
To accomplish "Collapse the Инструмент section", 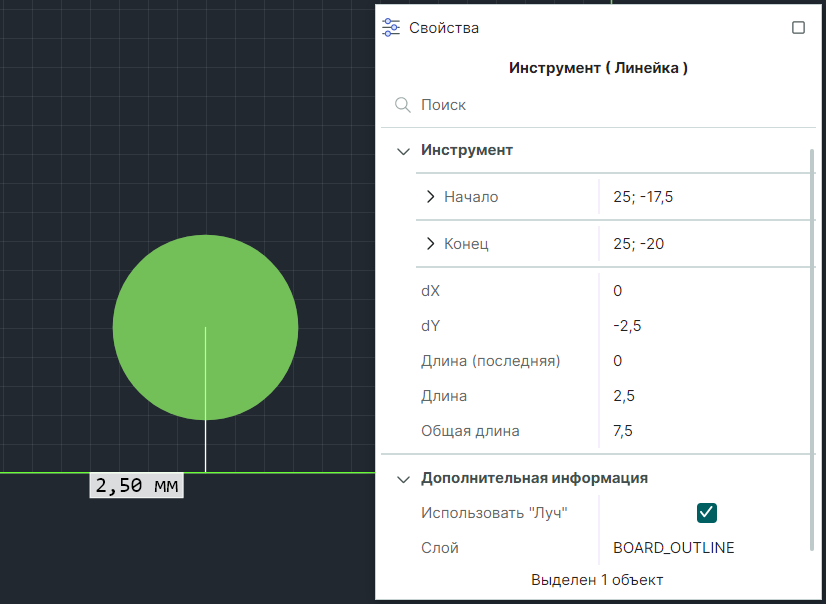I will pos(404,151).
